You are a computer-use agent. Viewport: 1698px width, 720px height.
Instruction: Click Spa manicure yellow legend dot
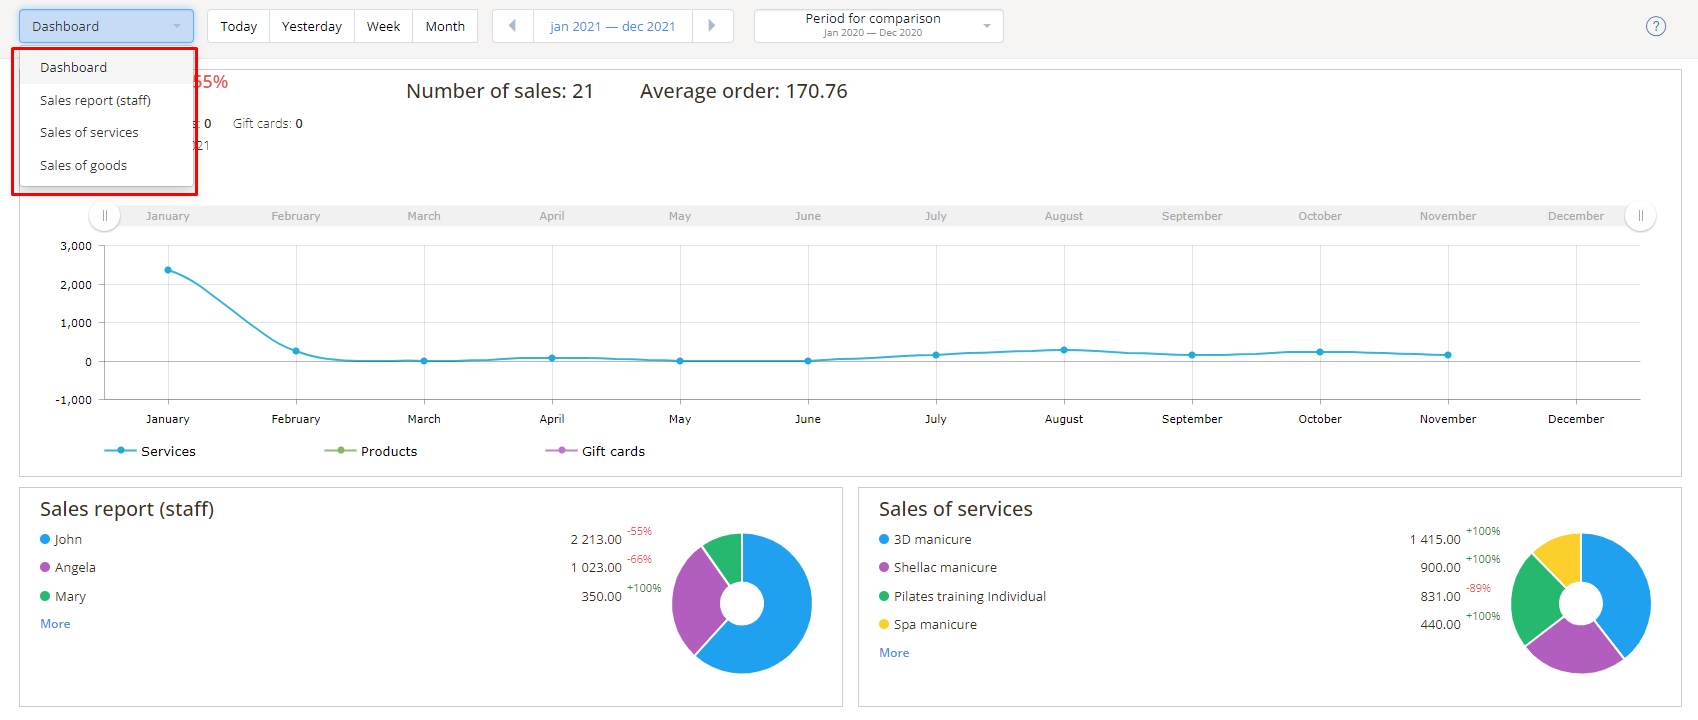[x=884, y=624]
